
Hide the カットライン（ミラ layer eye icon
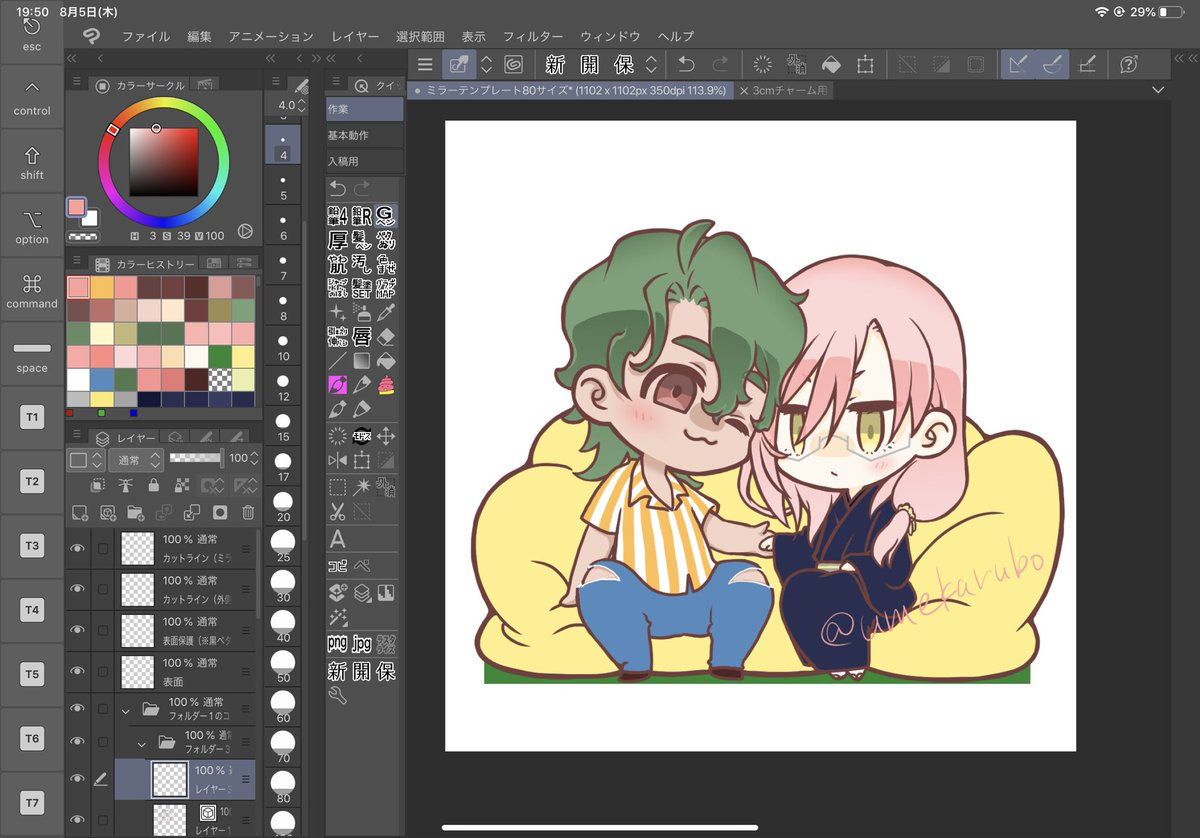pyautogui.click(x=77, y=548)
